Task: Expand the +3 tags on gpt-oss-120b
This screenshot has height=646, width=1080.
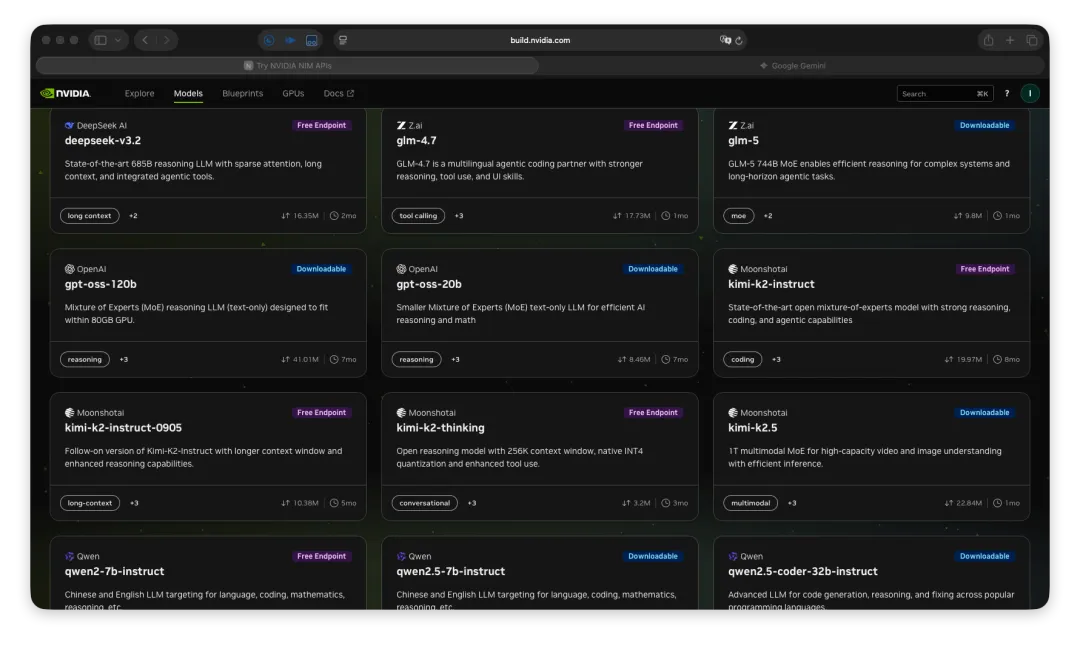Action: (123, 360)
